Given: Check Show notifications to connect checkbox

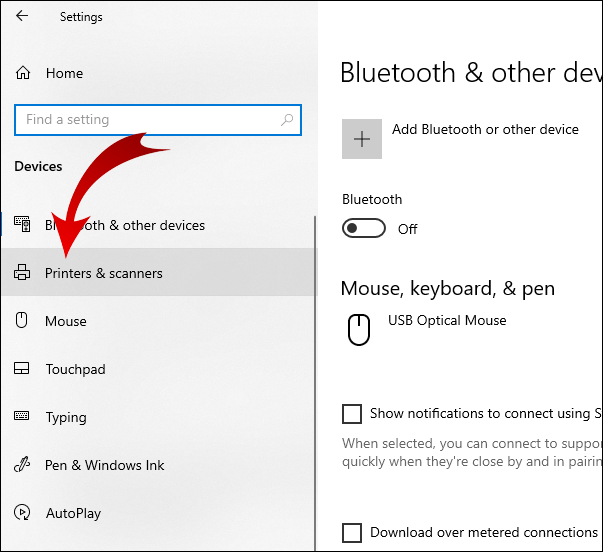Looking at the screenshot, I should click(352, 414).
